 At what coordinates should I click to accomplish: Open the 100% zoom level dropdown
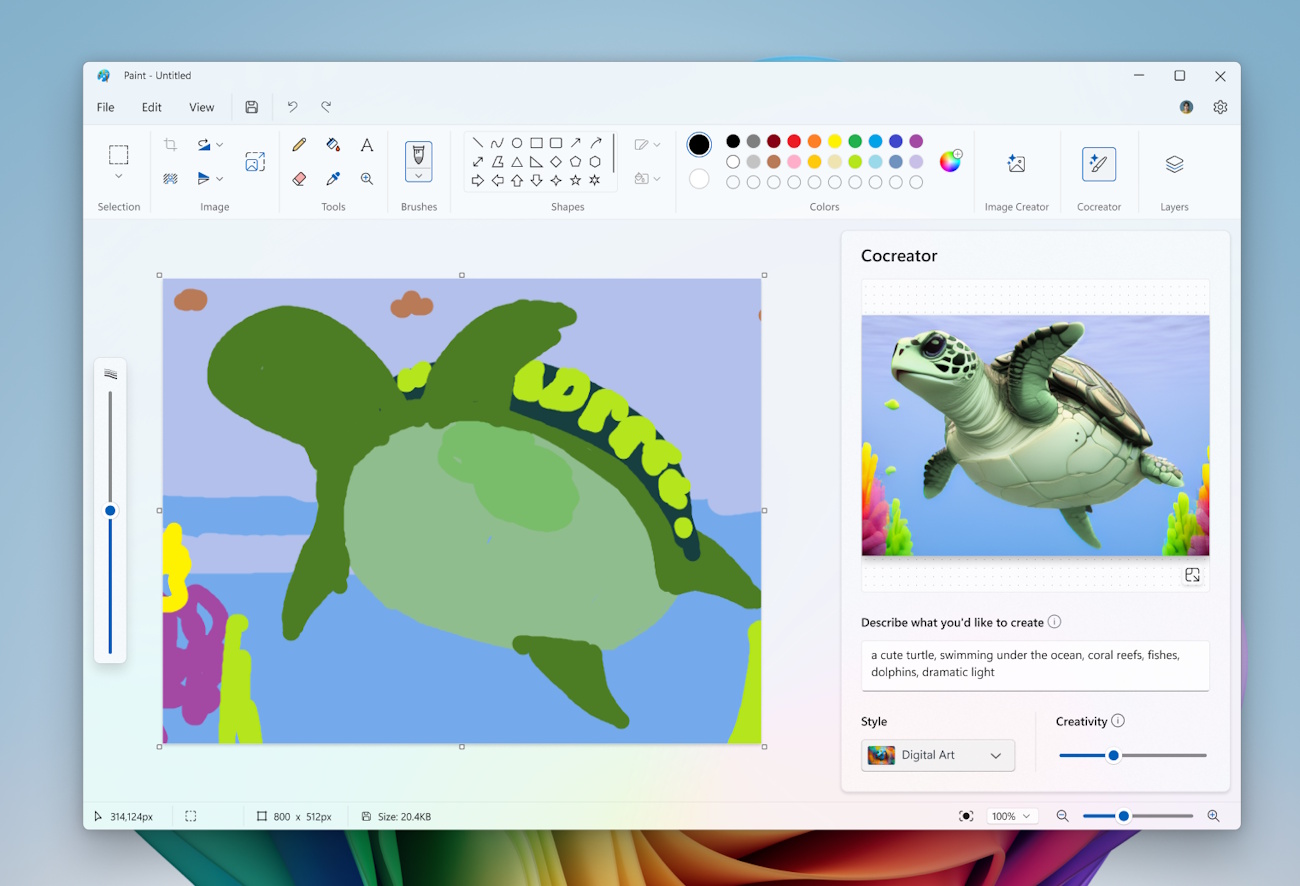[1012, 816]
